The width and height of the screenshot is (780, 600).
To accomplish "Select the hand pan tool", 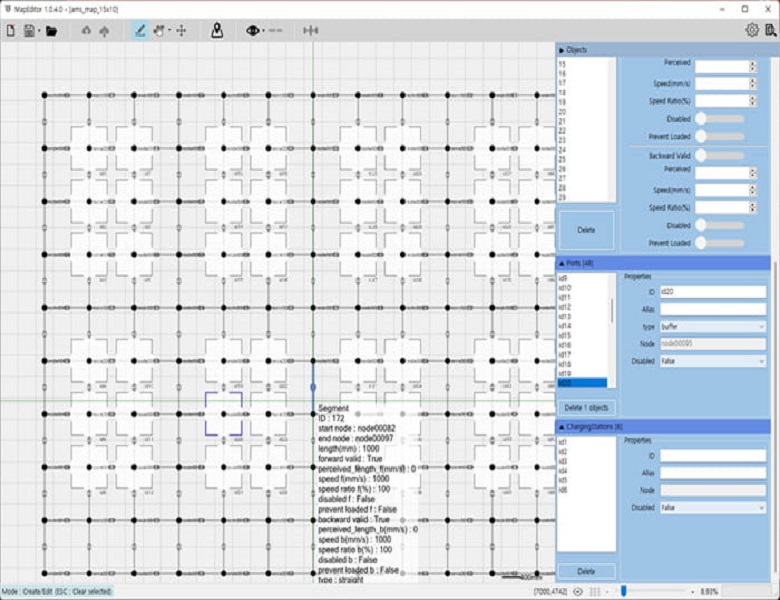I will point(159,31).
